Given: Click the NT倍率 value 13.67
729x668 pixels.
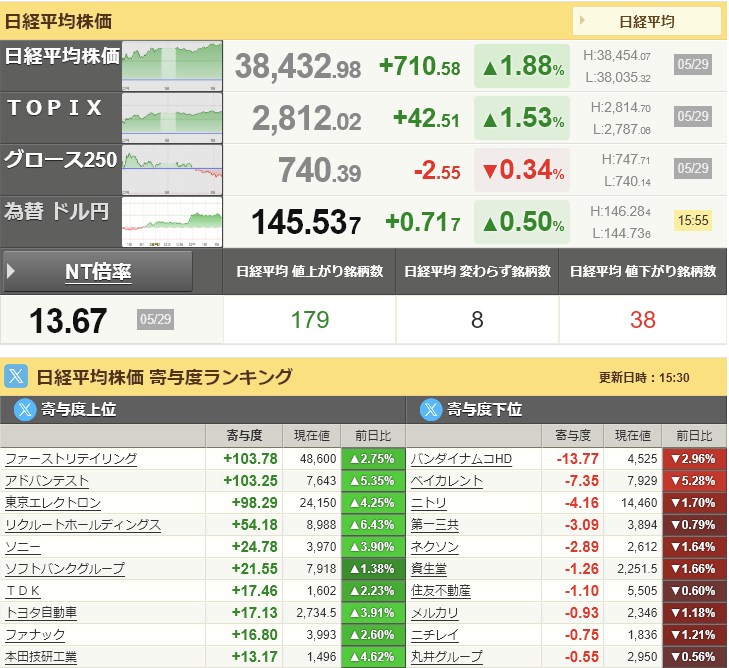Looking at the screenshot, I should coord(68,320).
